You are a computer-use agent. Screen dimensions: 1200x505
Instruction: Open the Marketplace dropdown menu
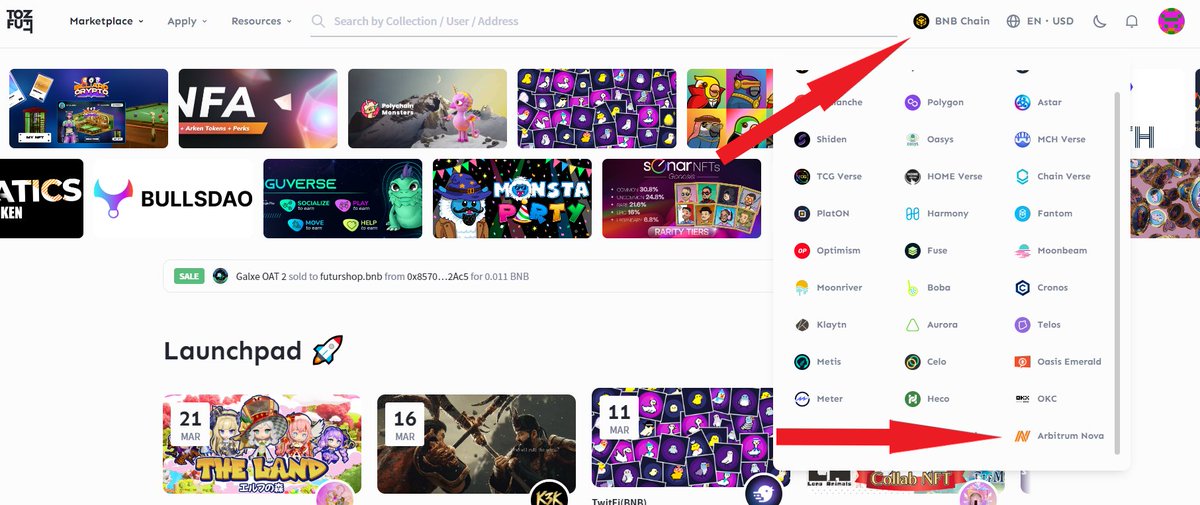pyautogui.click(x=107, y=21)
